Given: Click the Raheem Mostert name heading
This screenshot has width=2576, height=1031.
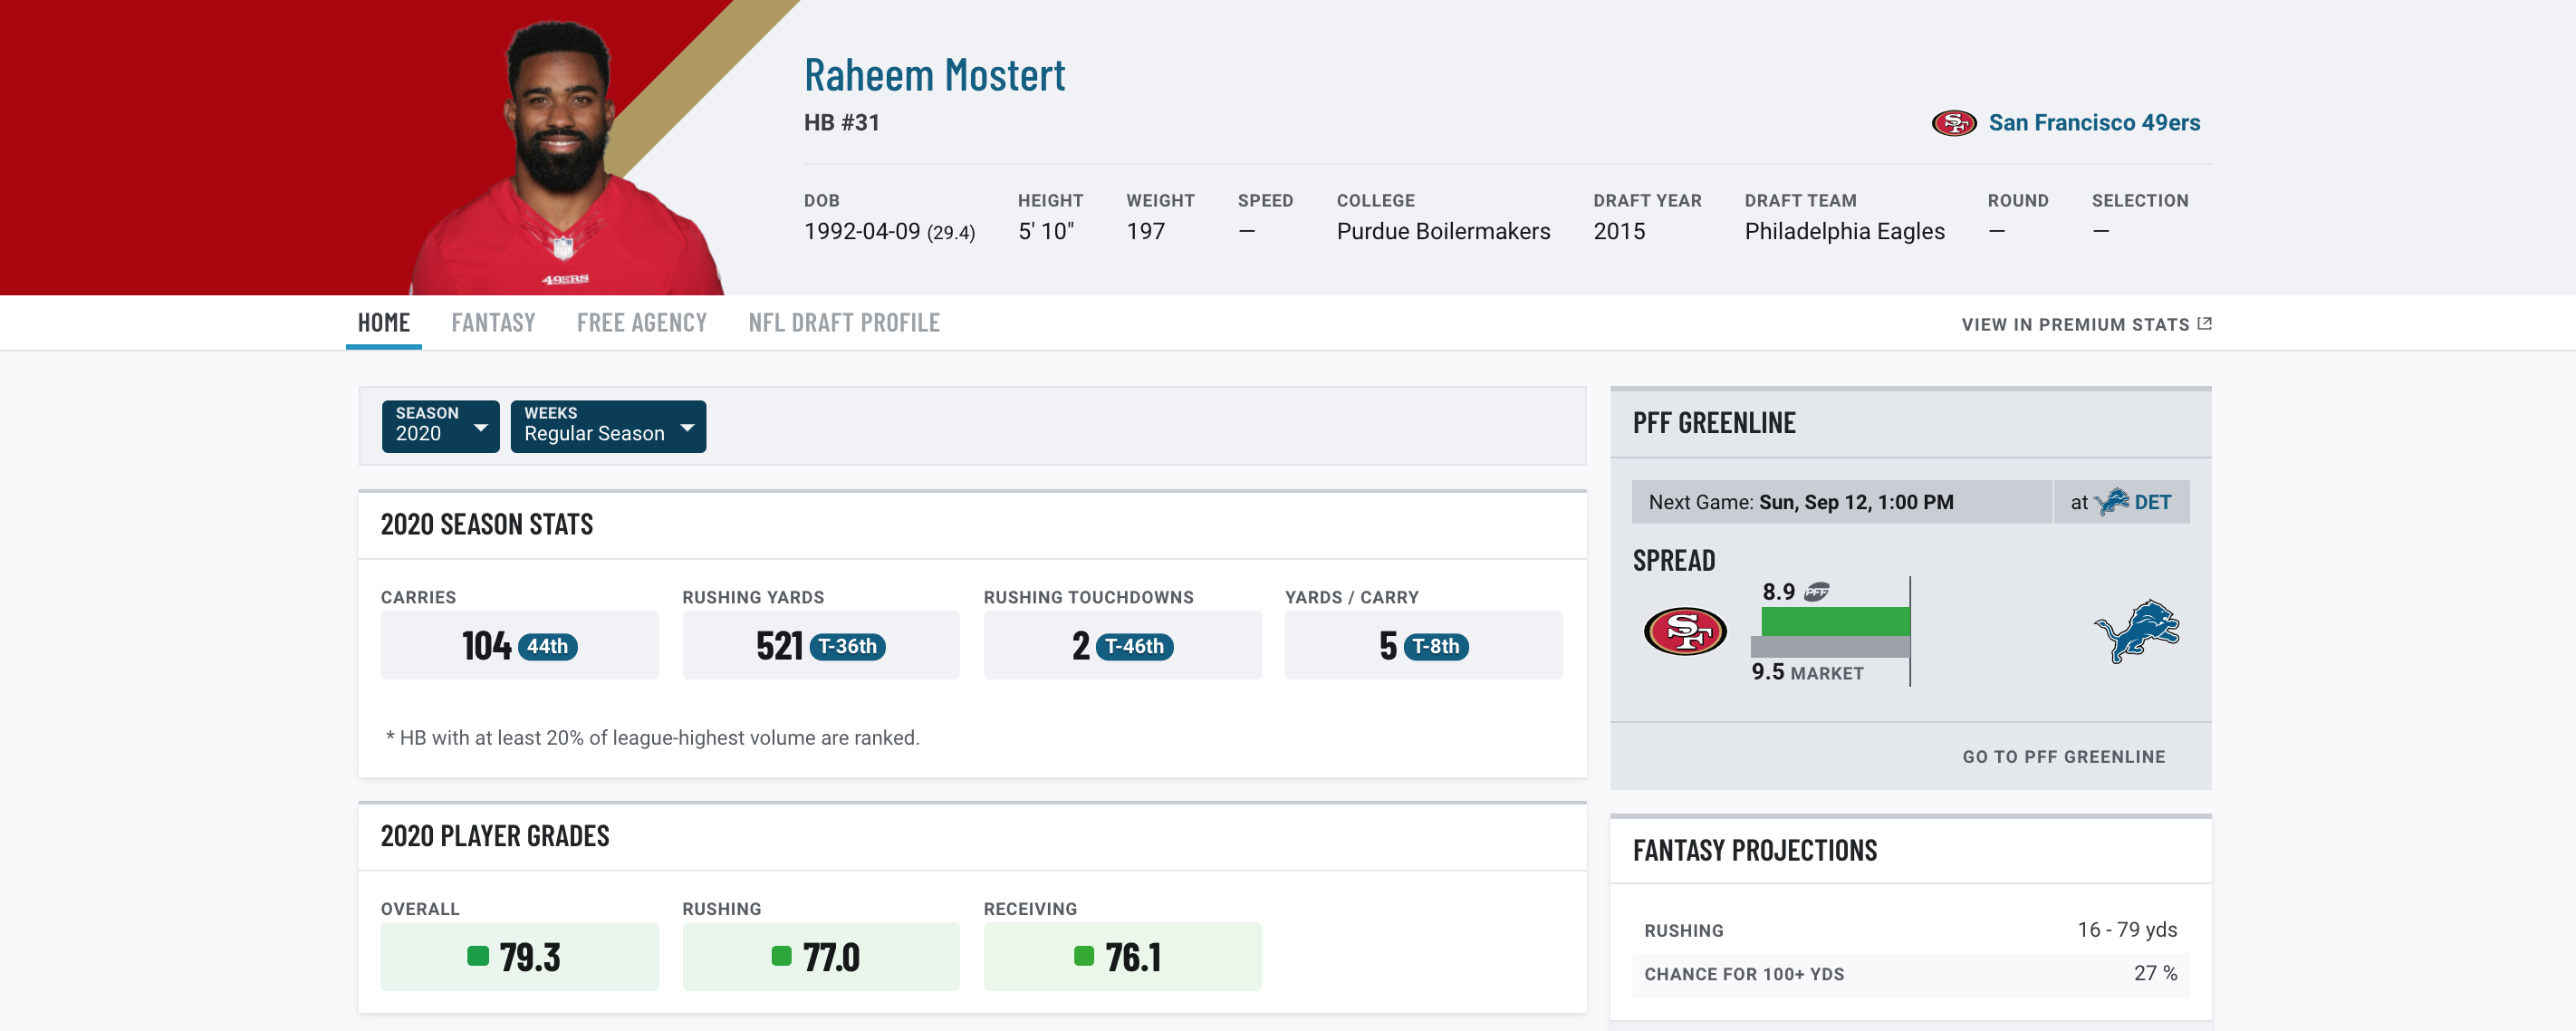Looking at the screenshot, I should 934,75.
